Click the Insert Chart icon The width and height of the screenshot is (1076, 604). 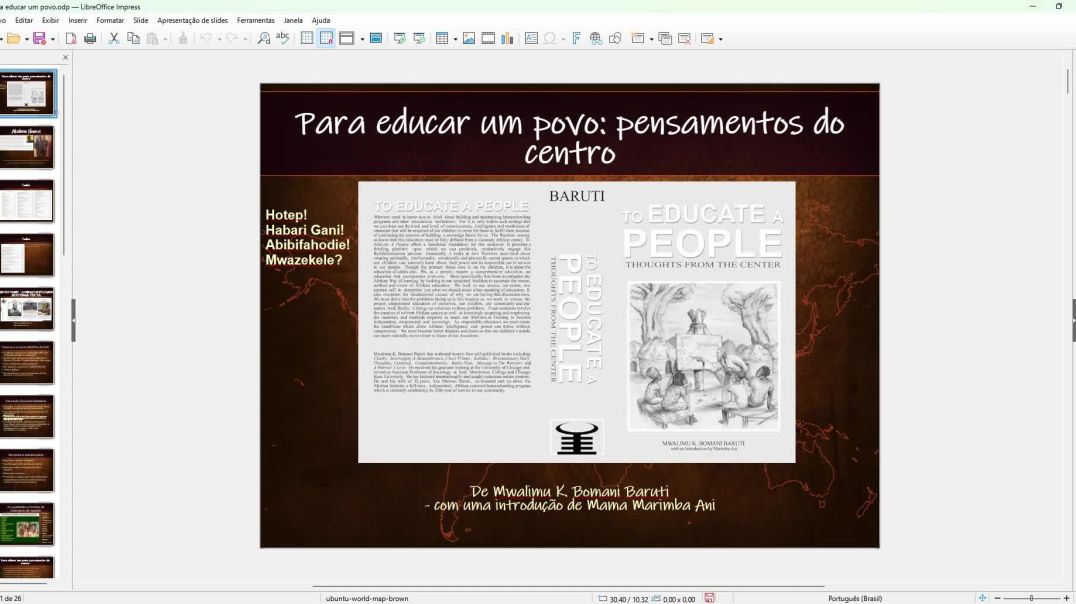507,38
